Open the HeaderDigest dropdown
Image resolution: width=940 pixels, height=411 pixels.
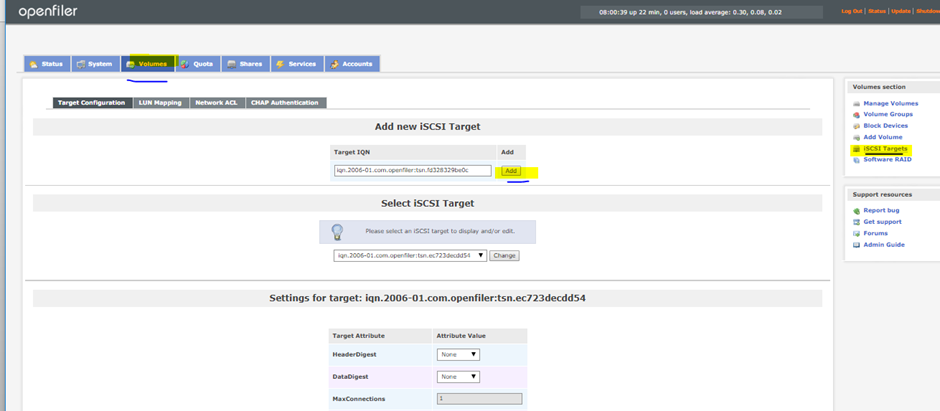(458, 355)
